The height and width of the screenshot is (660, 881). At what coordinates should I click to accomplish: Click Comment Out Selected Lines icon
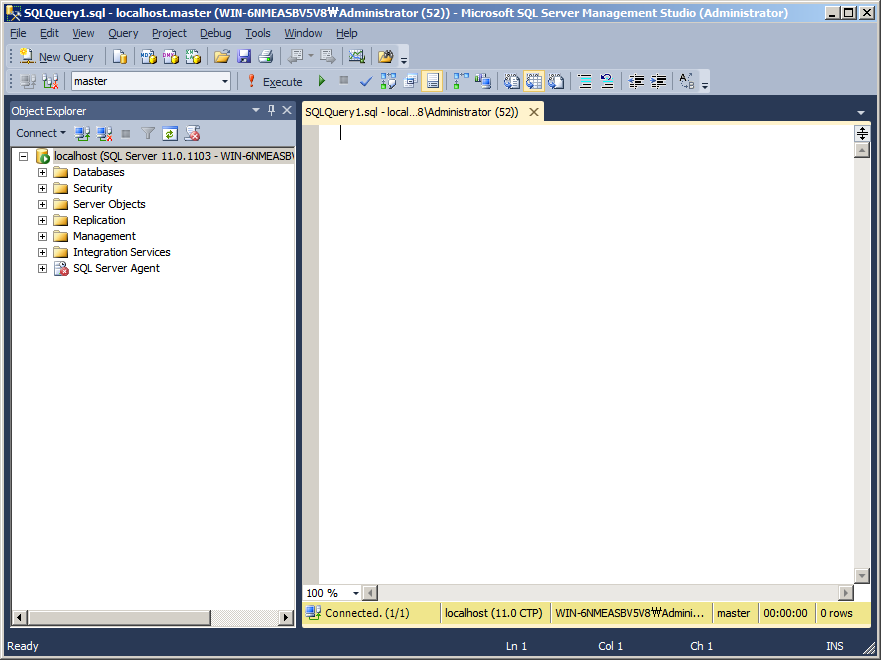tap(585, 81)
